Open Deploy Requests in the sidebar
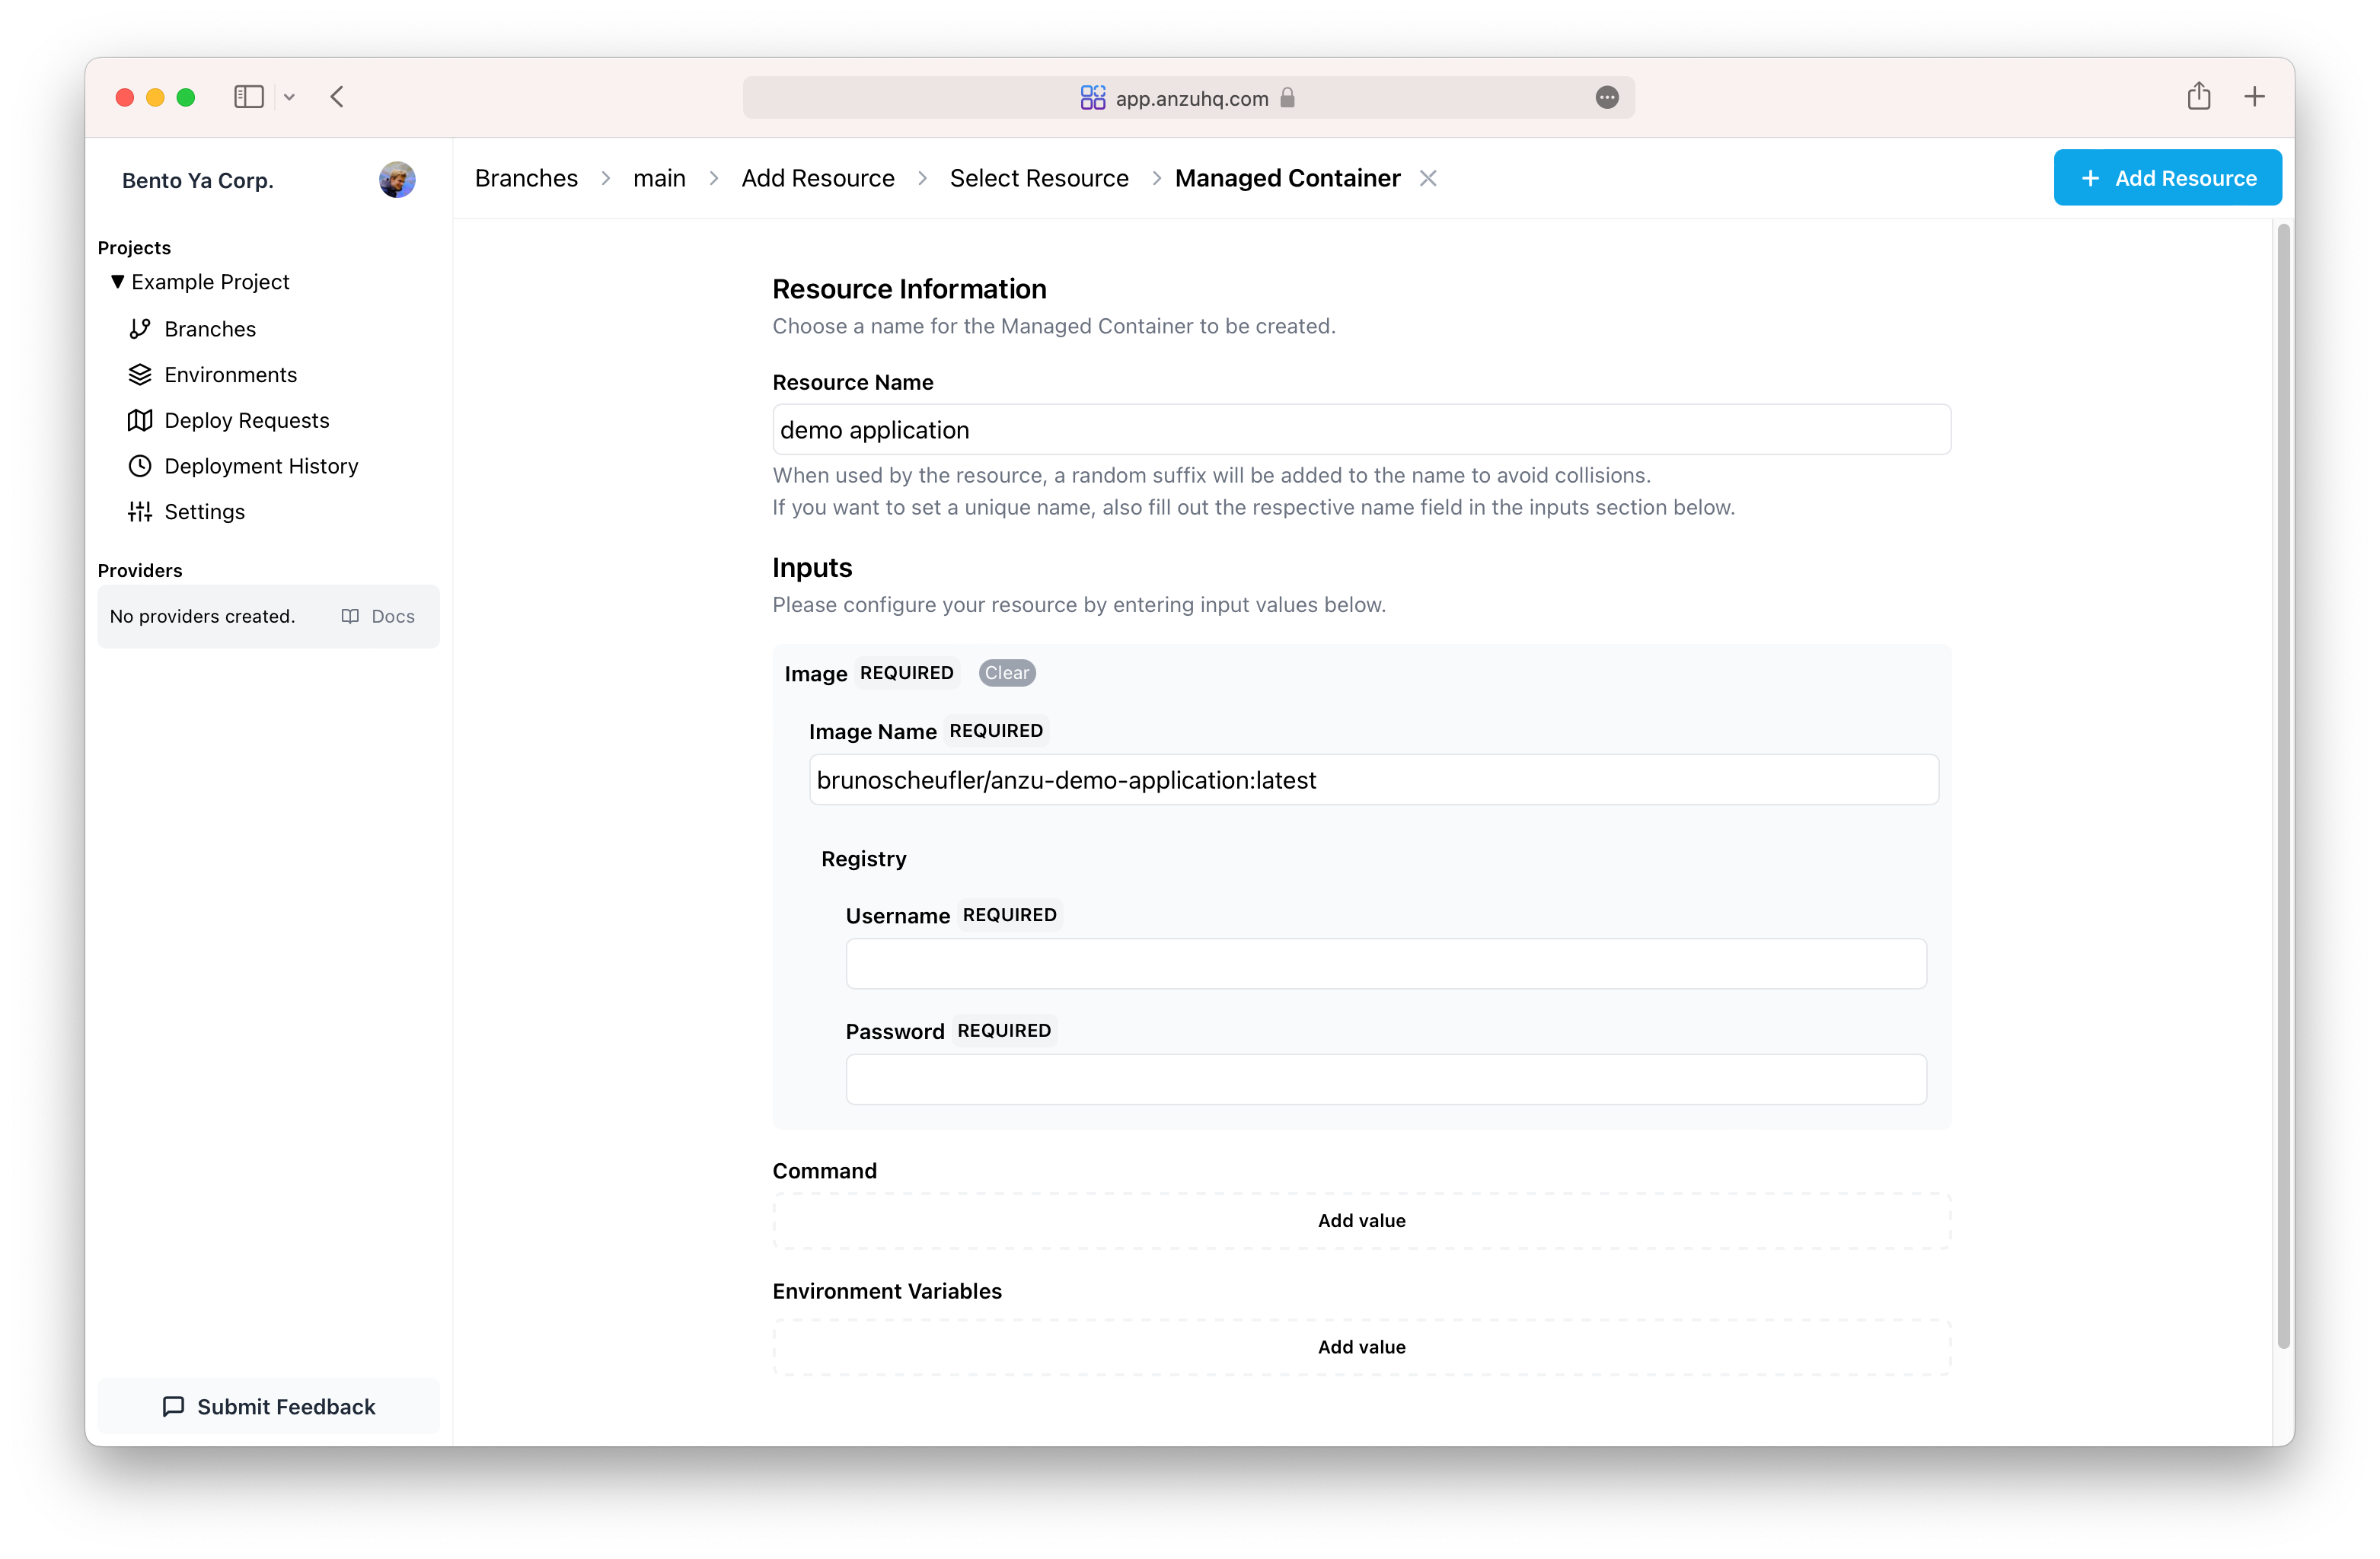The image size is (2380, 1559). [247, 420]
